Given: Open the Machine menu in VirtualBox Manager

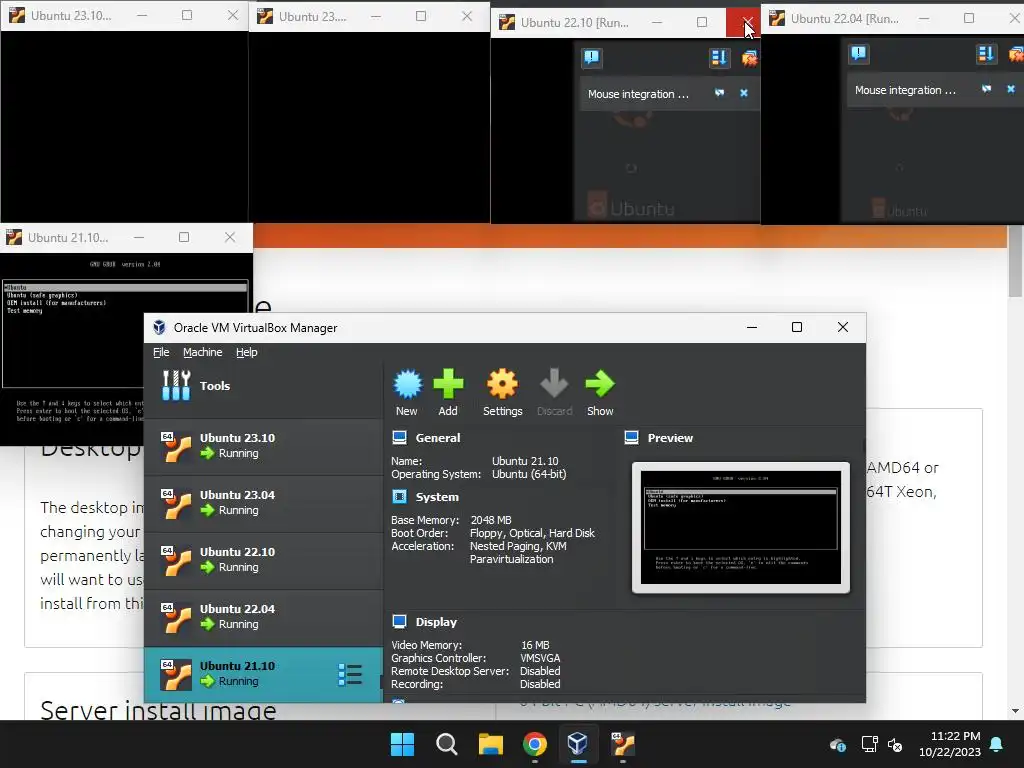Looking at the screenshot, I should click(x=202, y=352).
